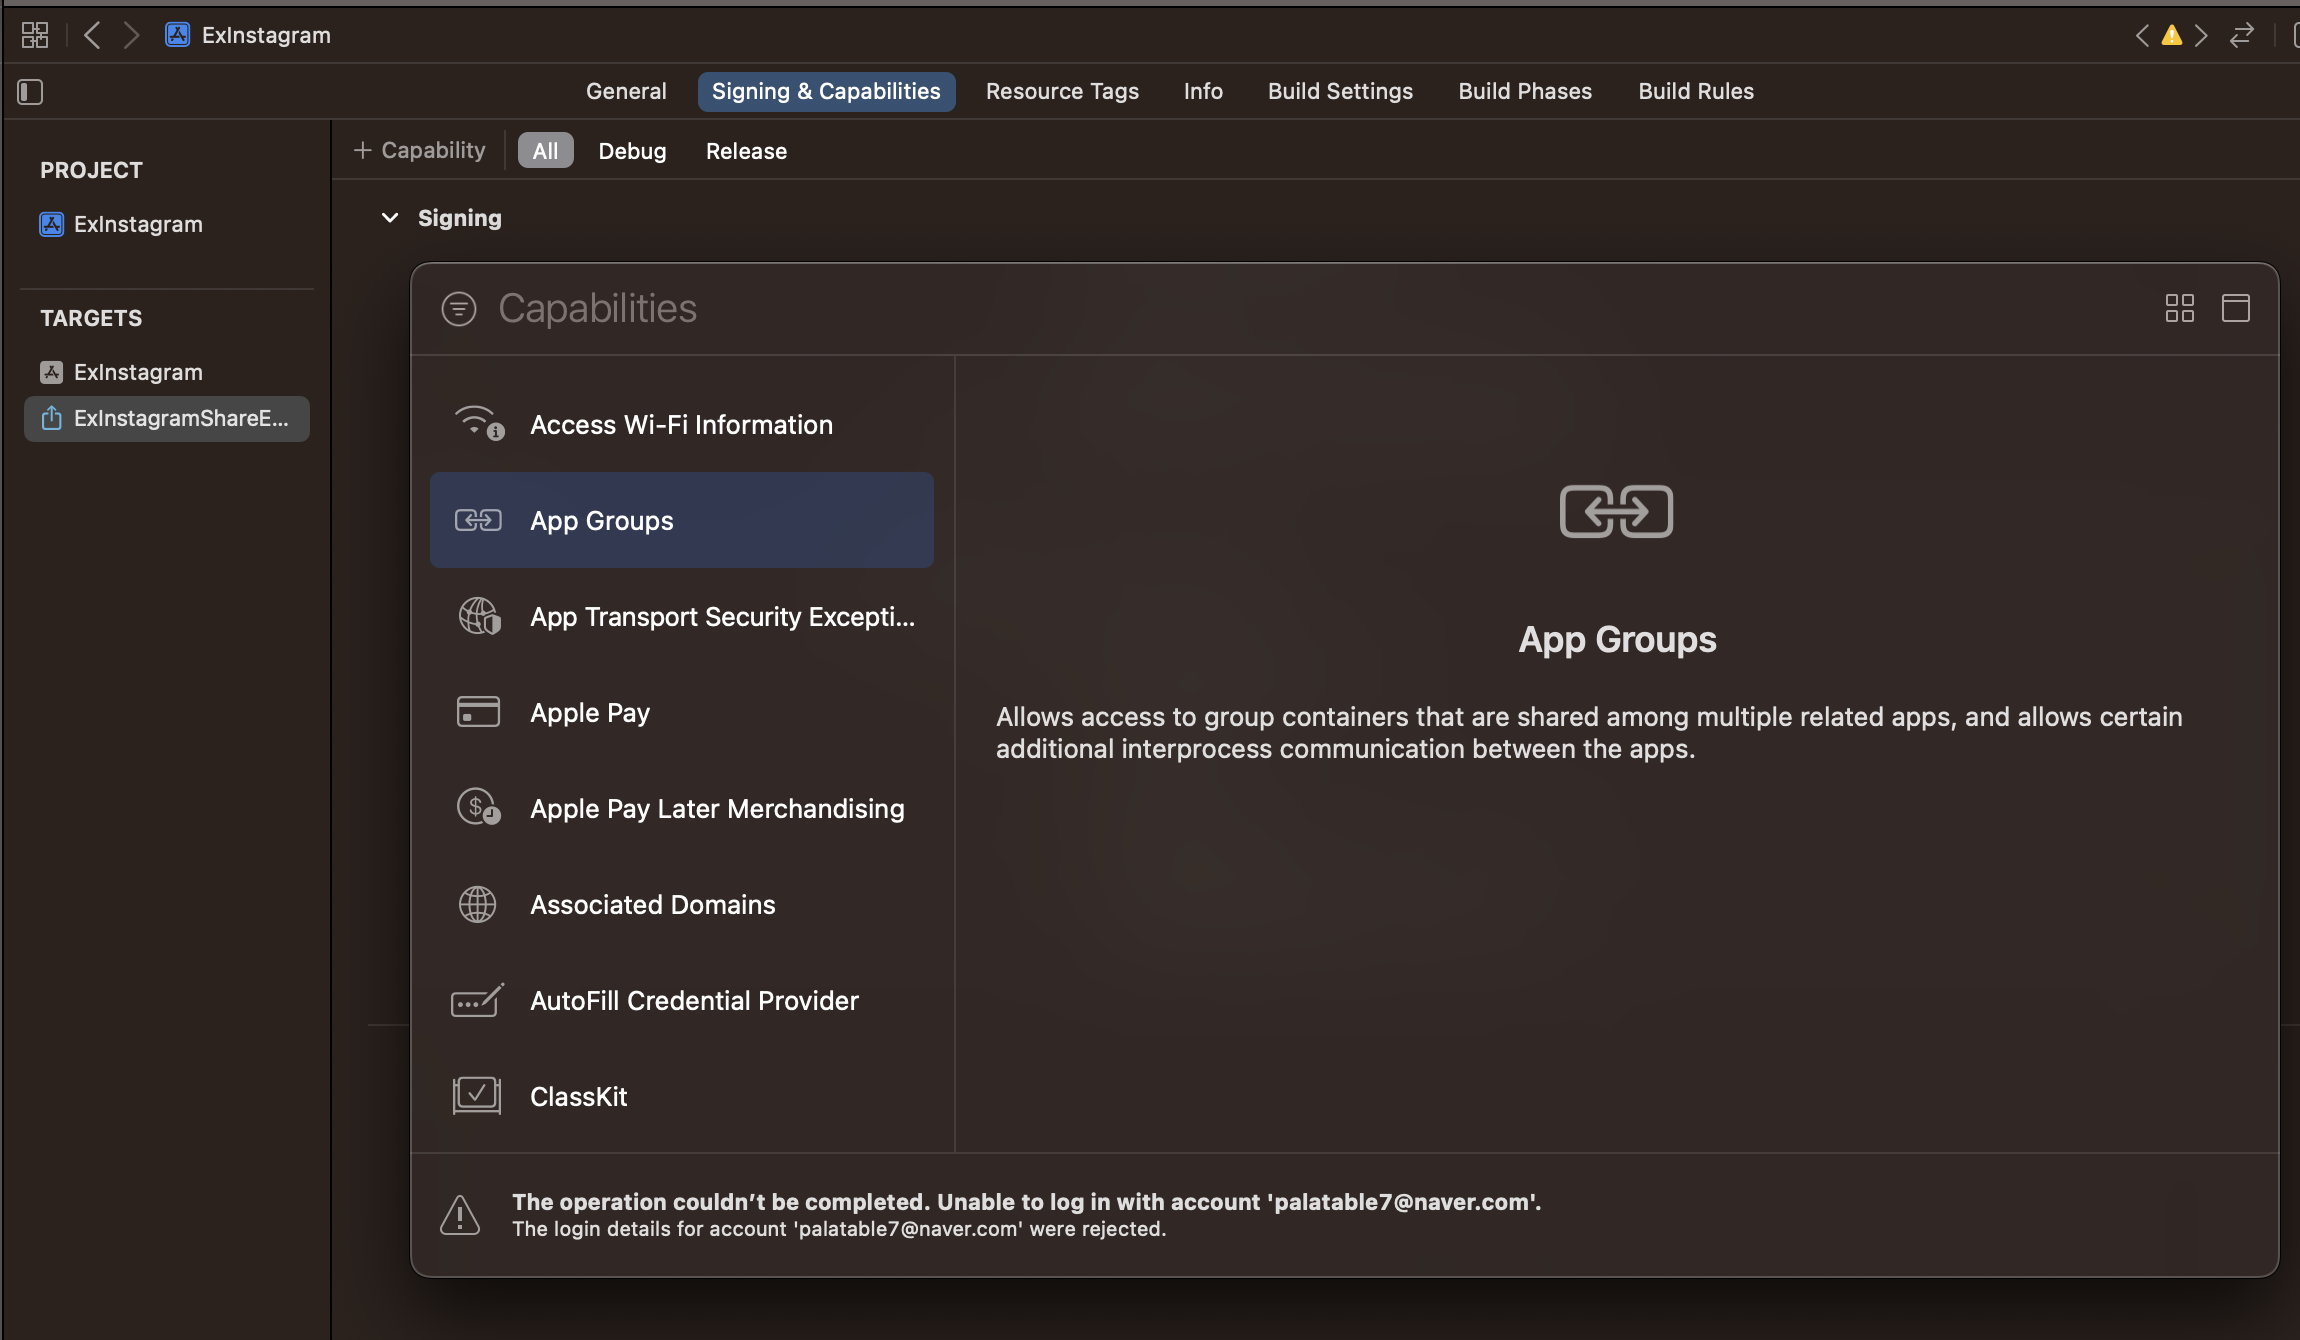Screen dimensions: 2300x1340
Task: Select the Release configuration filter
Action: pos(746,151)
